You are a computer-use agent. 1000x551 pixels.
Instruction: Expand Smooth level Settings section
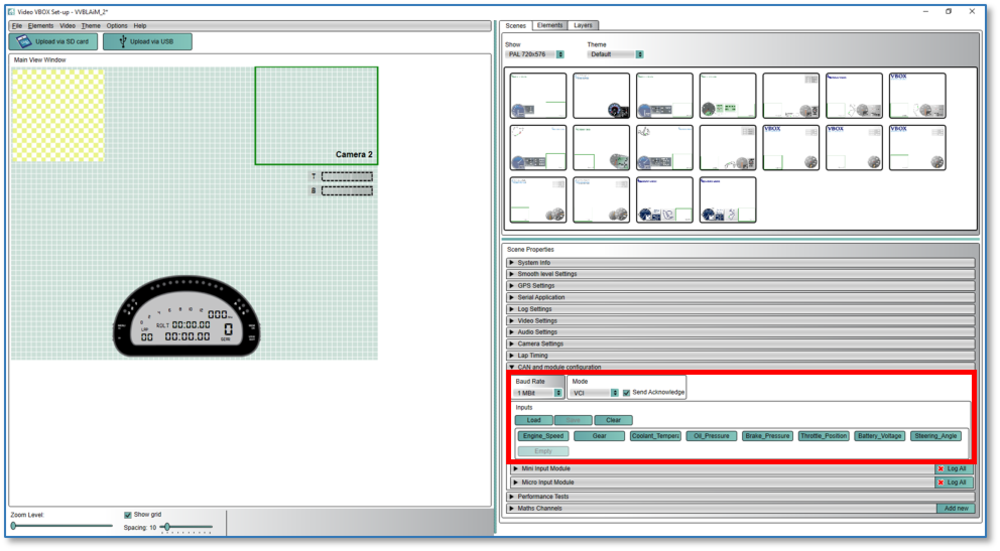pyautogui.click(x=741, y=274)
